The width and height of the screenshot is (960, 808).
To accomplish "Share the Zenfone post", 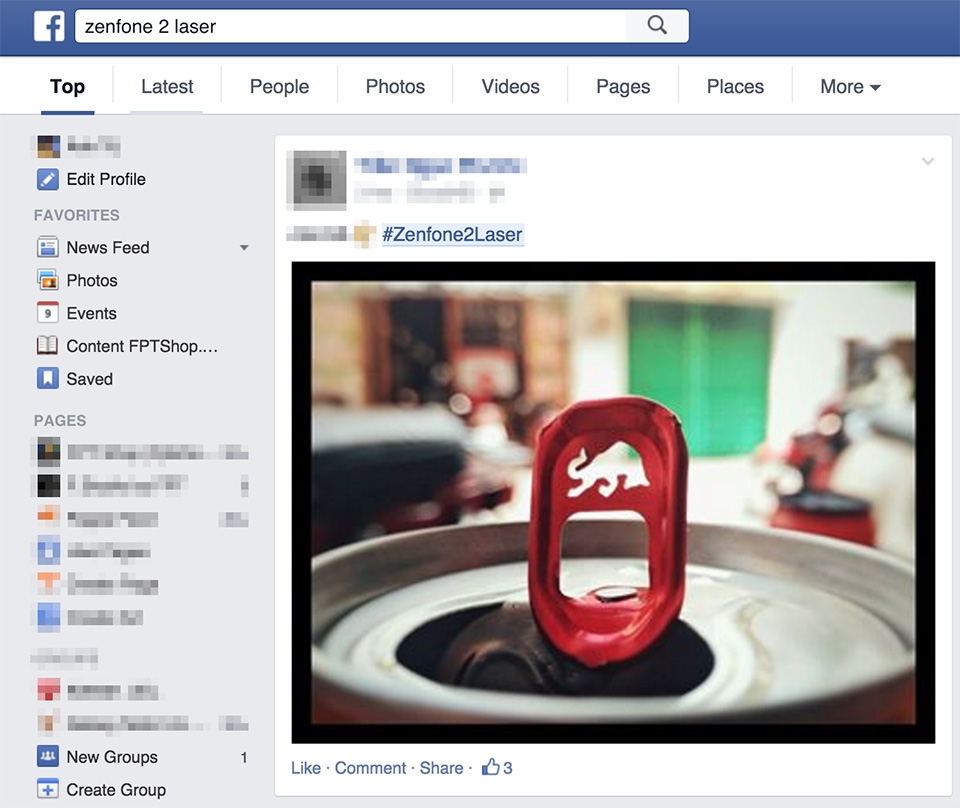I will coord(441,768).
